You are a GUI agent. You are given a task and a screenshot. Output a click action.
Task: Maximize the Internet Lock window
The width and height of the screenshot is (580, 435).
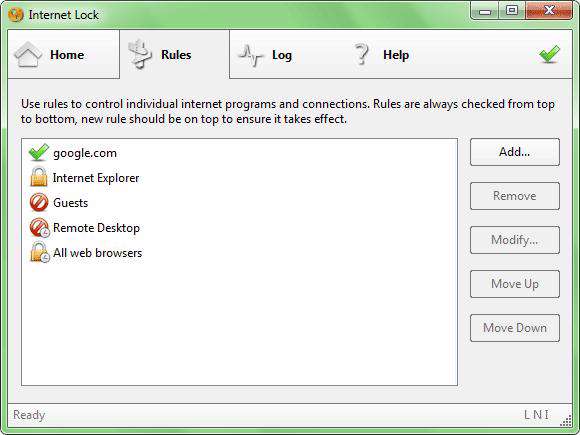click(512, 10)
